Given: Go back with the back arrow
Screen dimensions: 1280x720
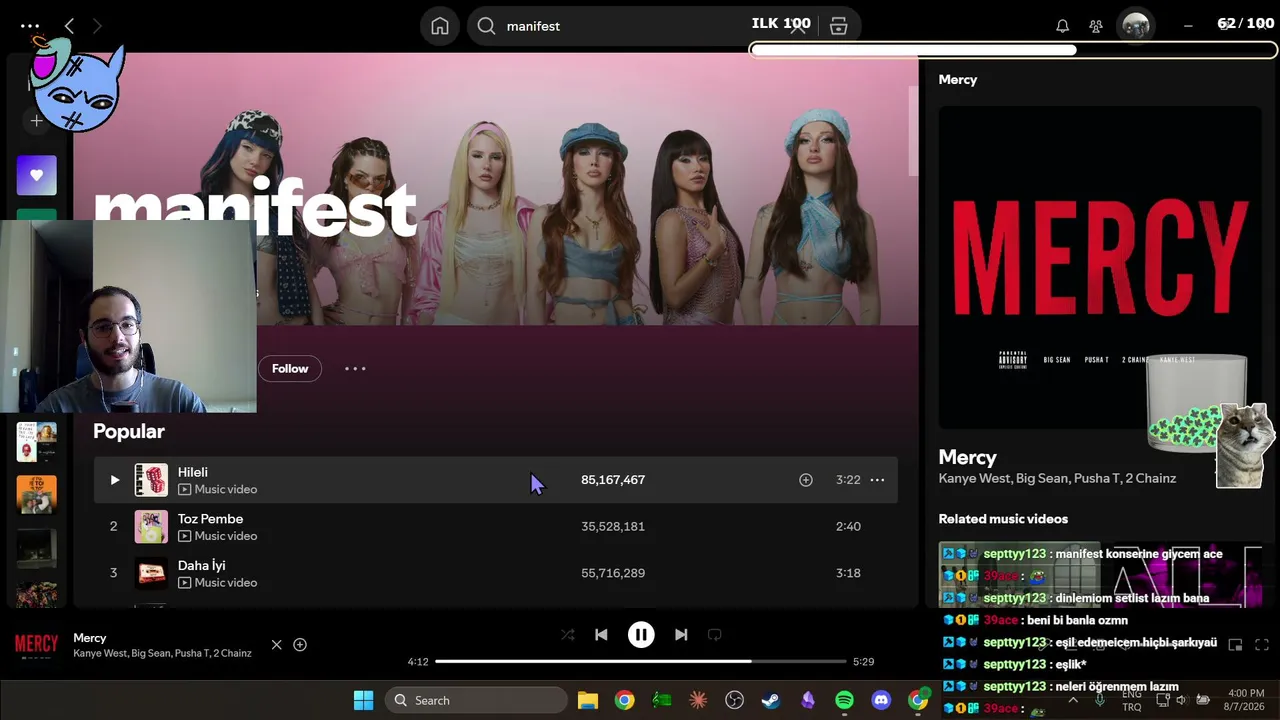Looking at the screenshot, I should pos(69,26).
